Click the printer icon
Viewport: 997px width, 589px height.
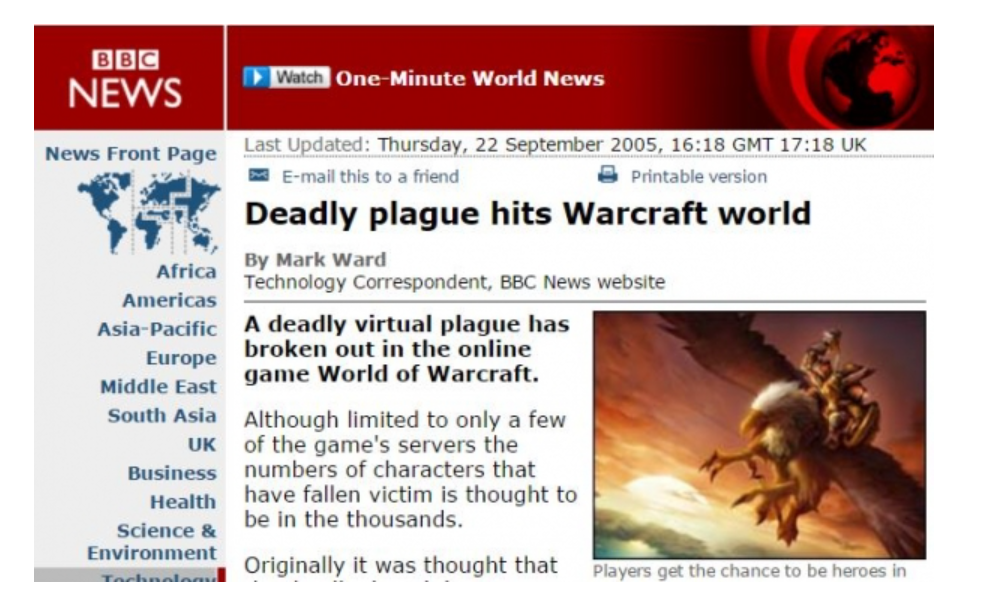pyautogui.click(x=608, y=174)
